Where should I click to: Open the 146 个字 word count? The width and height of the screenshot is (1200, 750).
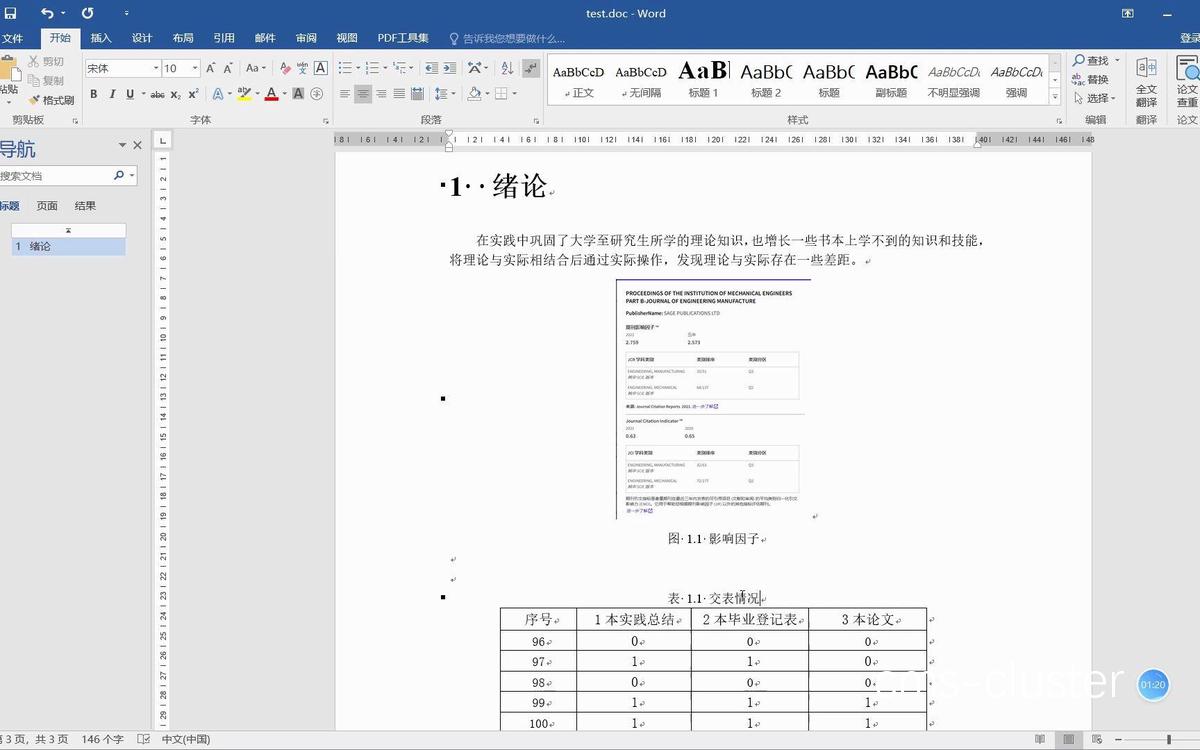(102, 739)
